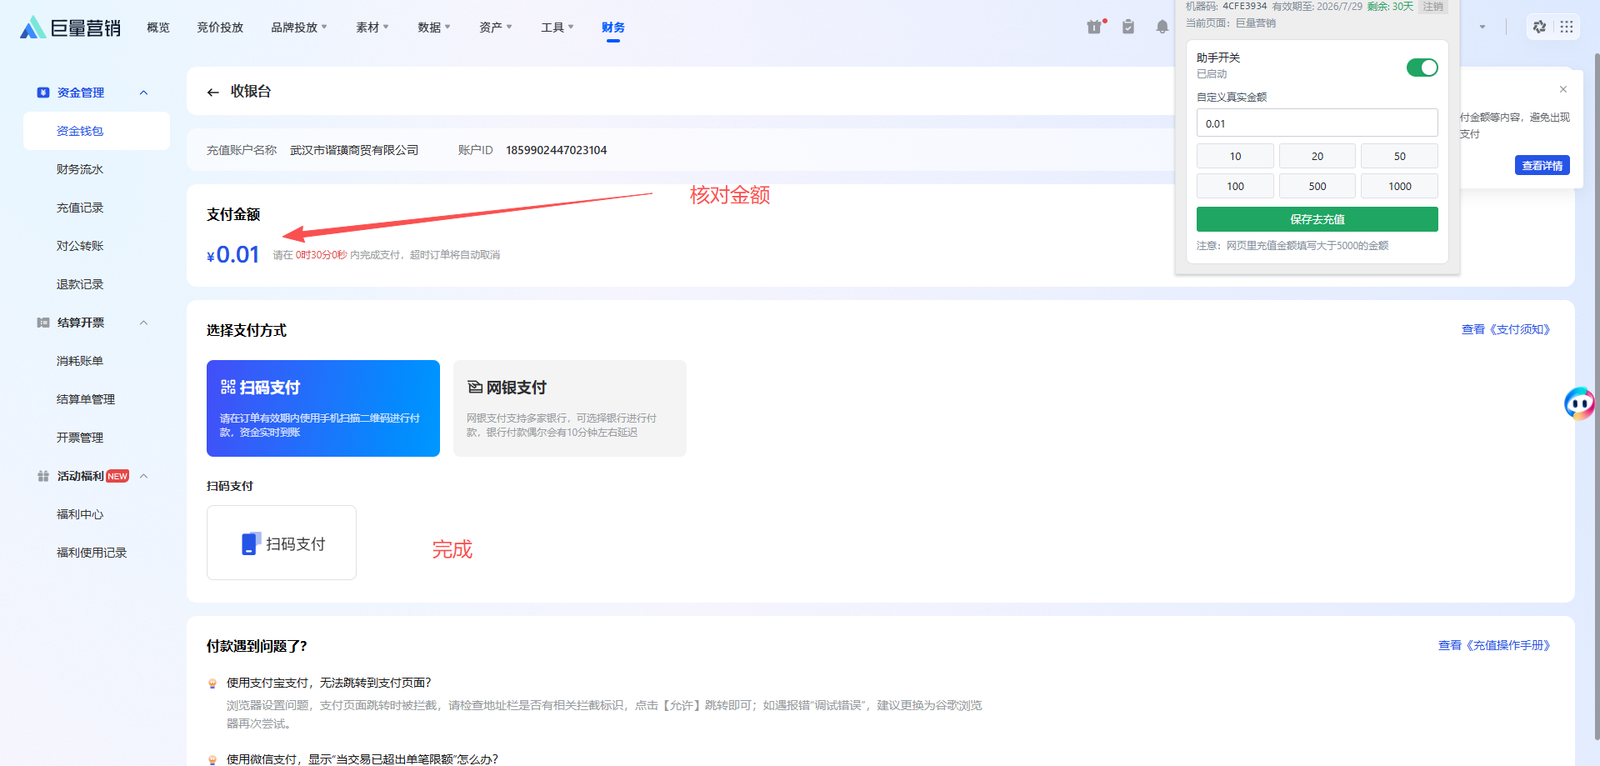Open the 资产 dropdown menu
1600x766 pixels.
tap(495, 27)
